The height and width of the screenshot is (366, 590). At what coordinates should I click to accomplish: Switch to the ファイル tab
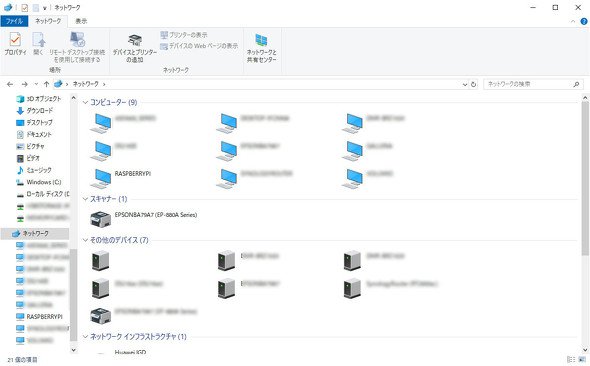pyautogui.click(x=14, y=21)
